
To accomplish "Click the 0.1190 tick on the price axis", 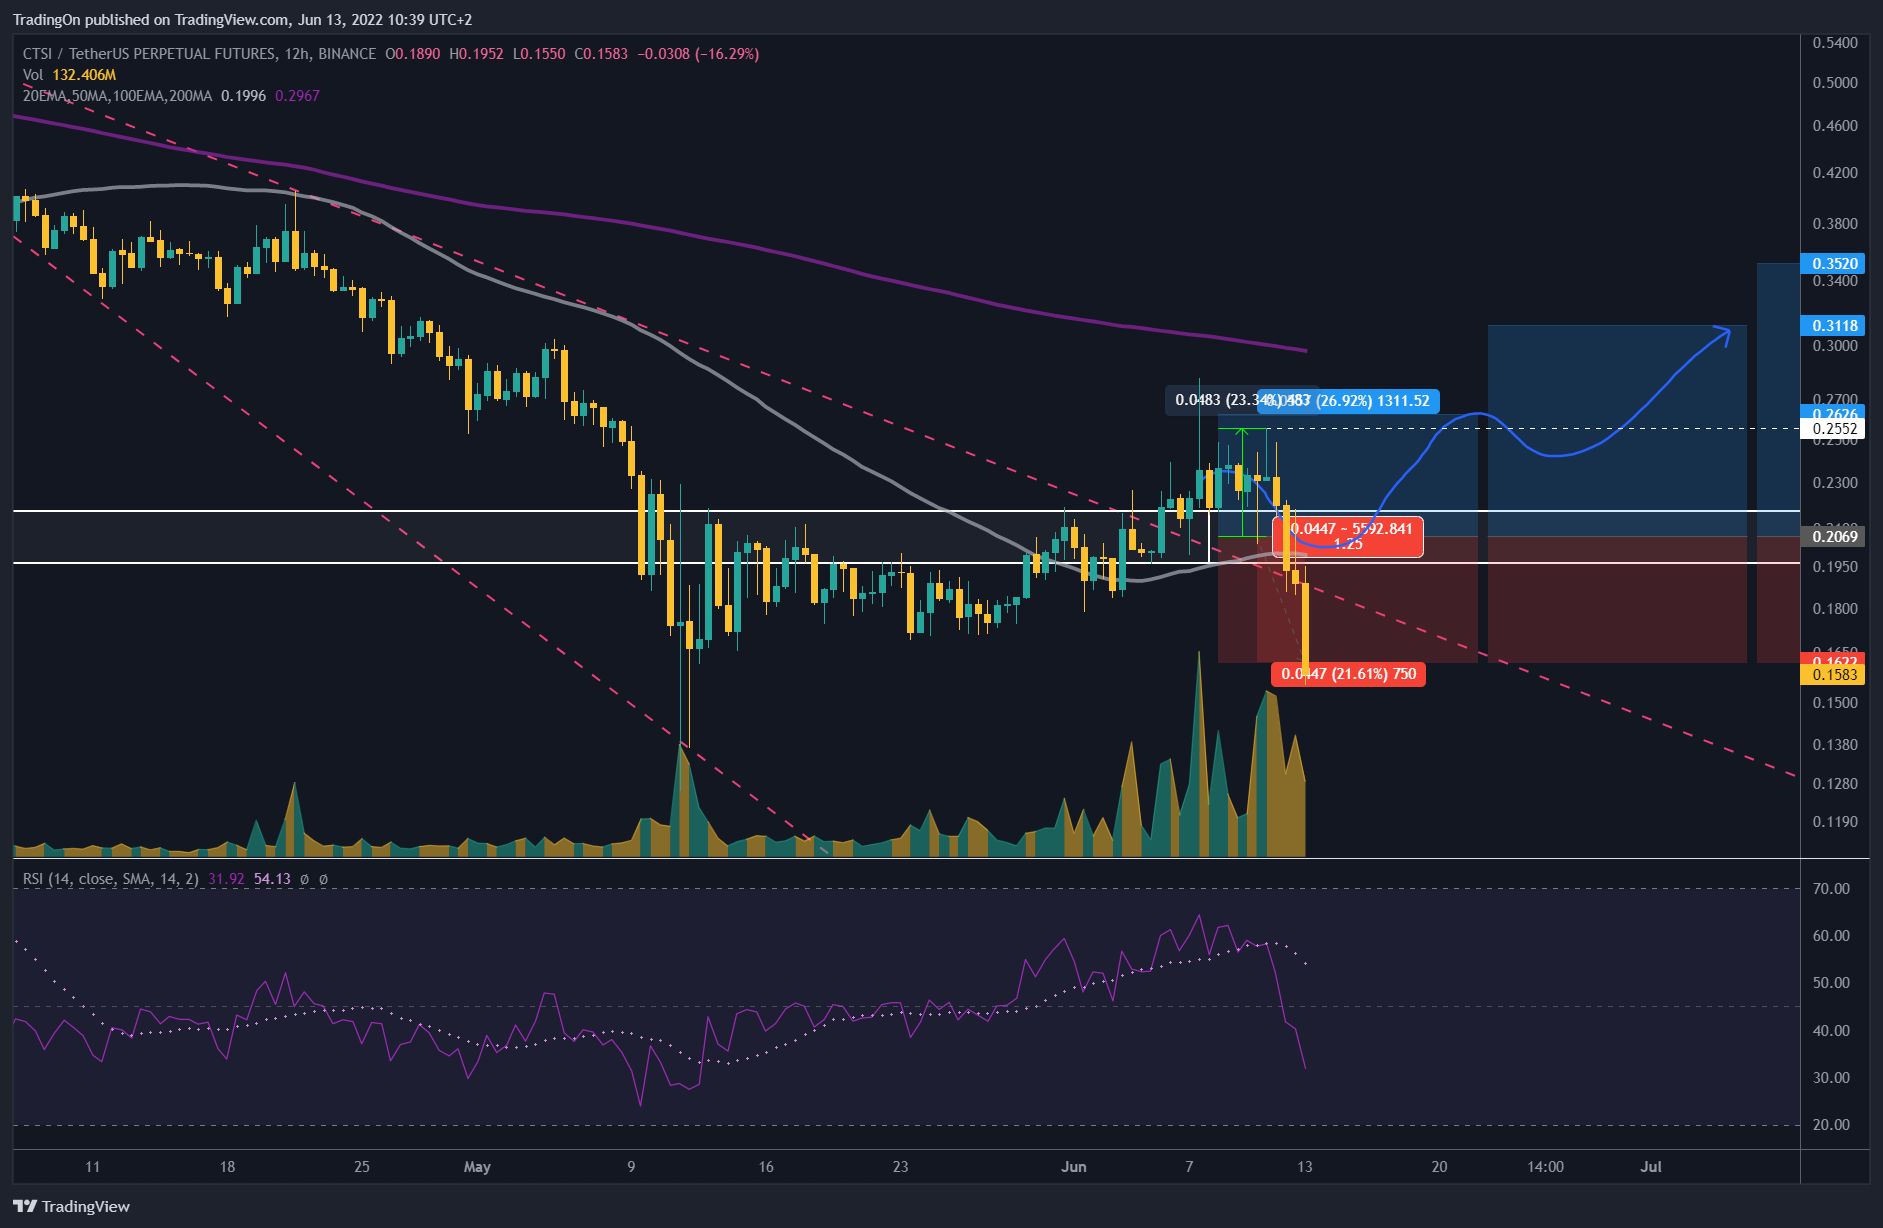I will click(1835, 822).
